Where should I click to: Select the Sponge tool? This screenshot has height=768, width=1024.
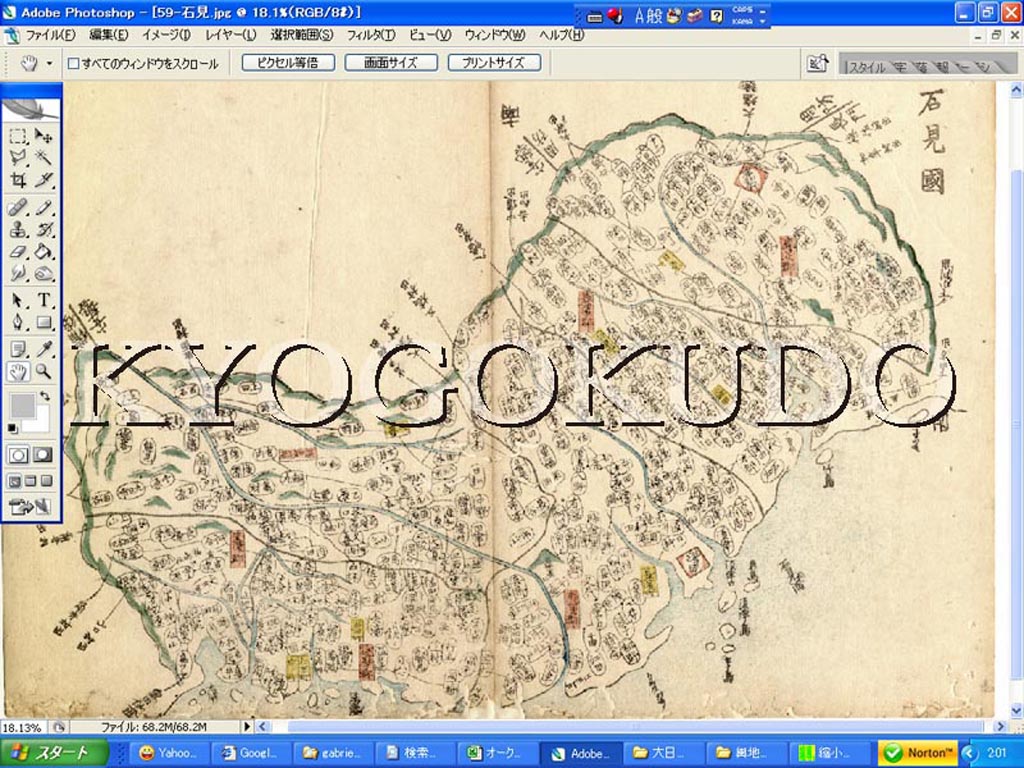click(x=43, y=273)
